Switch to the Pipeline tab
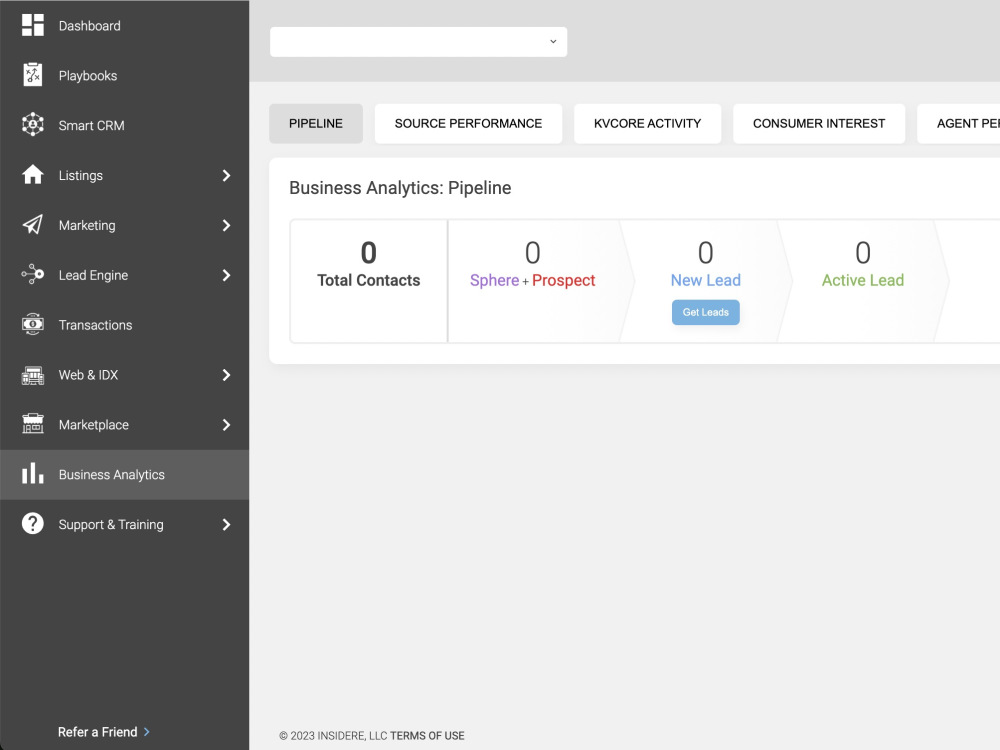Viewport: 1000px width, 750px height. pos(316,124)
